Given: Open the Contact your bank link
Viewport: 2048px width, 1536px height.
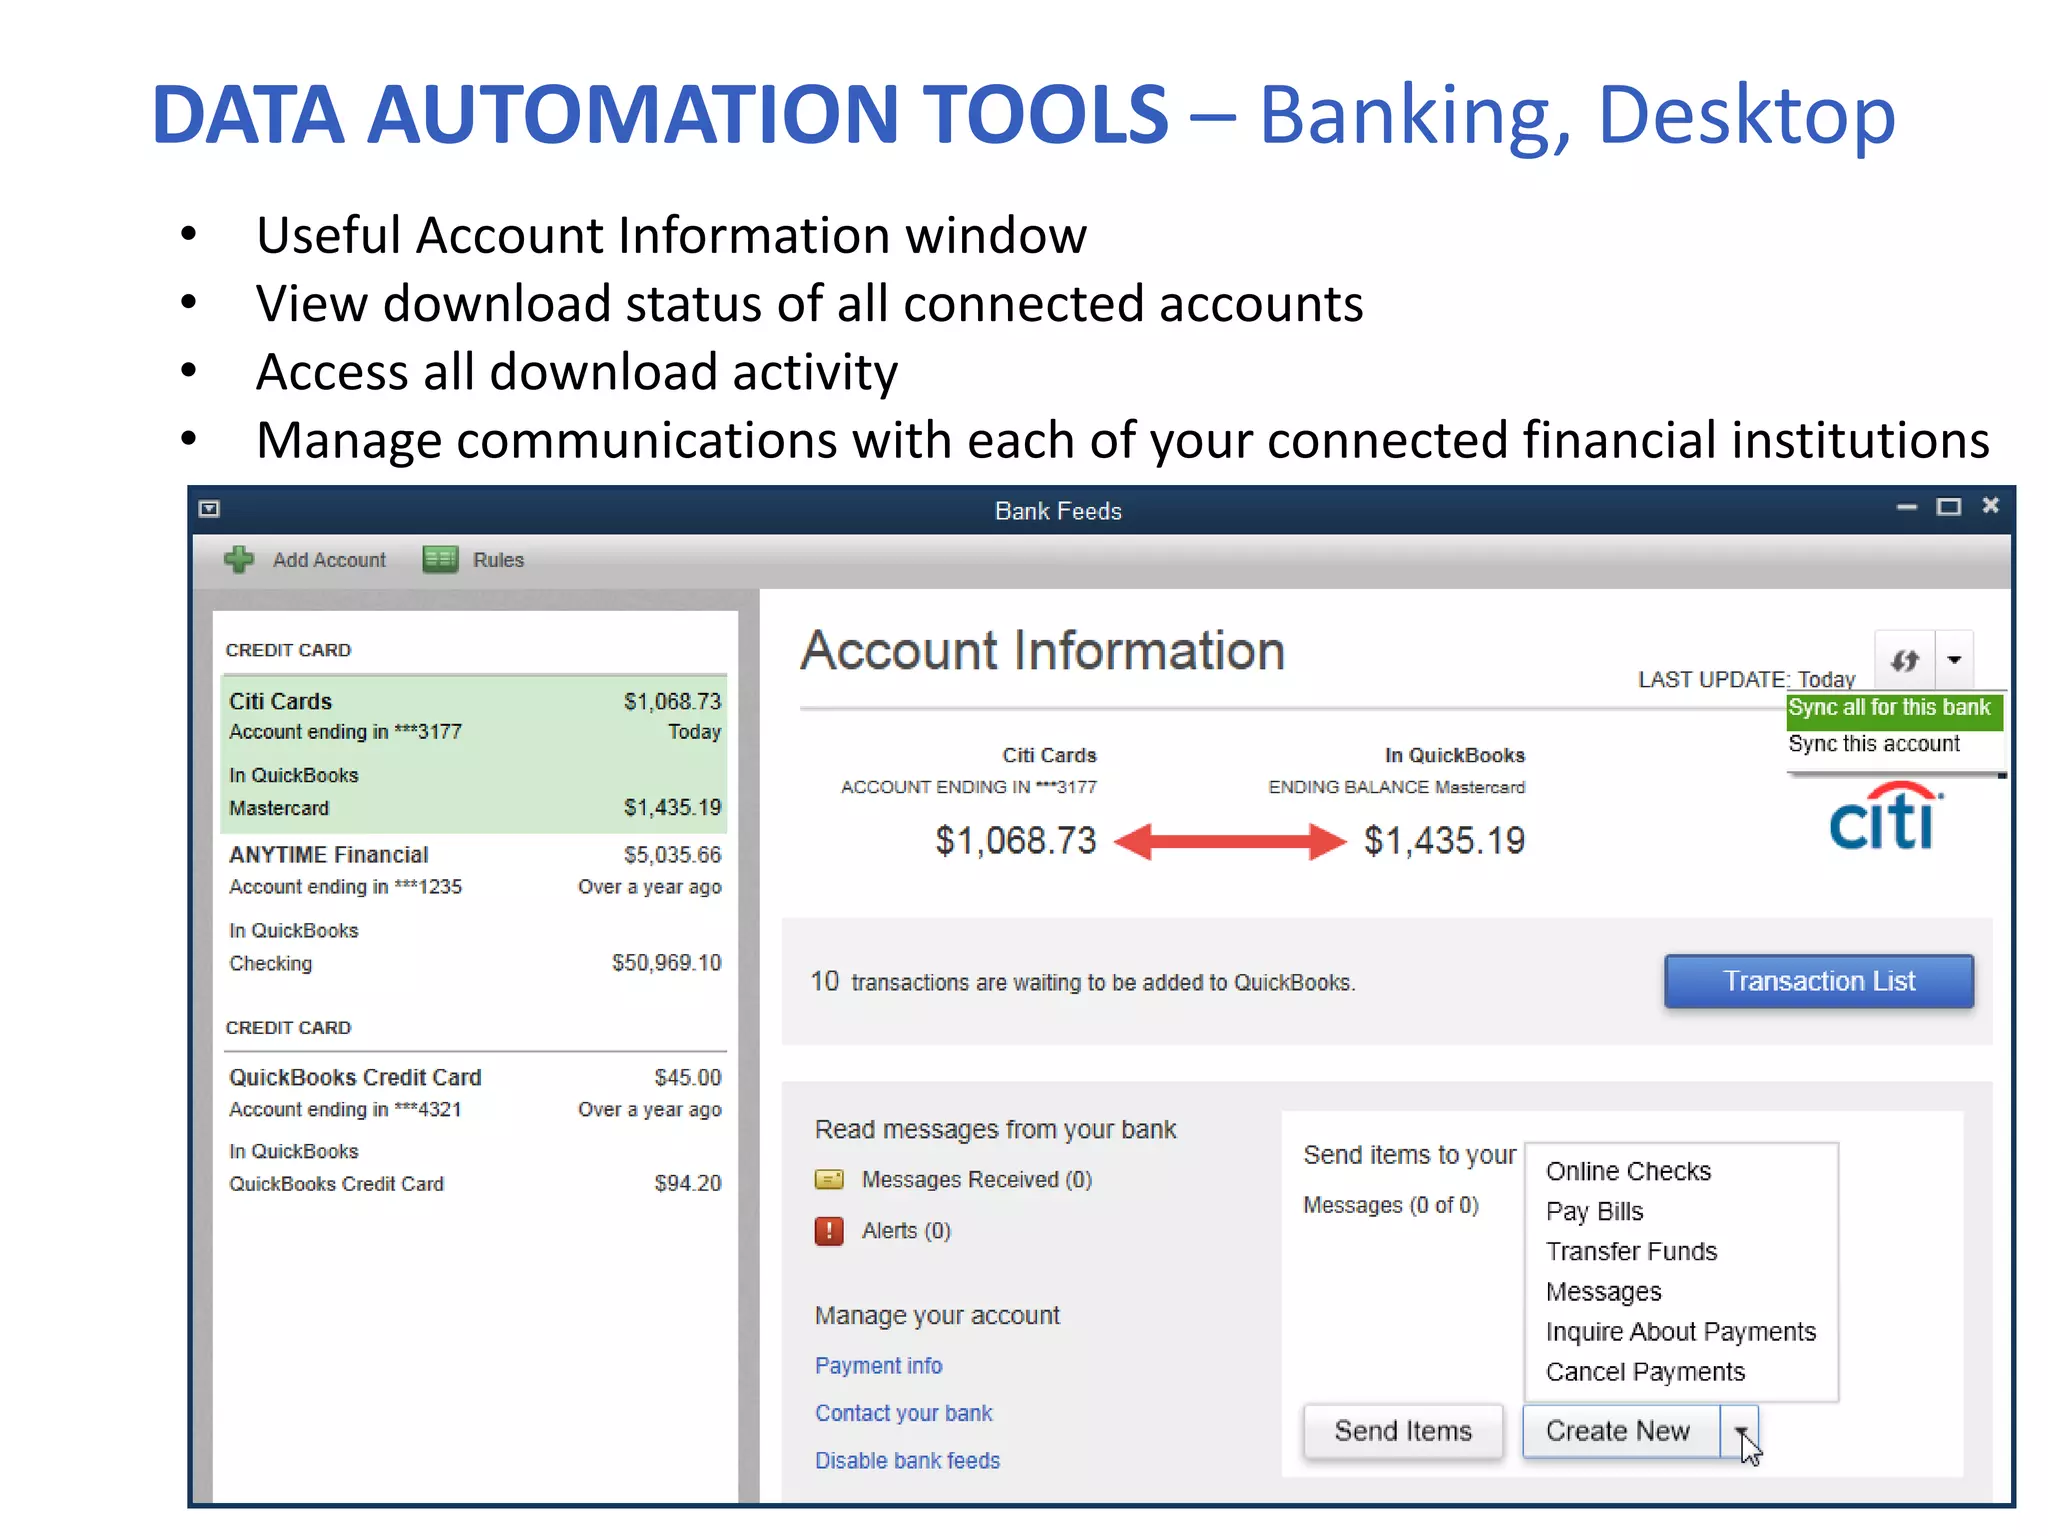Looking at the screenshot, I should 903,1413.
